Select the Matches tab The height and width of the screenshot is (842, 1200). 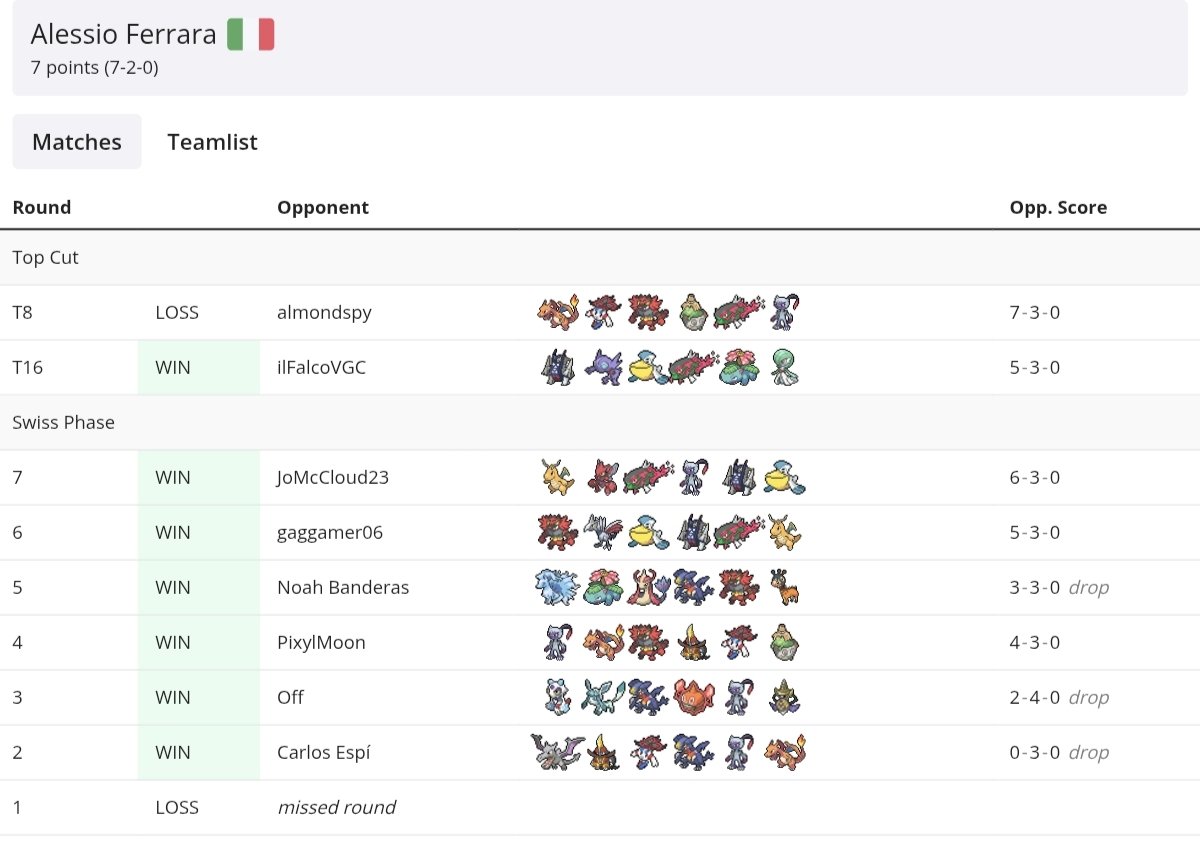[77, 142]
